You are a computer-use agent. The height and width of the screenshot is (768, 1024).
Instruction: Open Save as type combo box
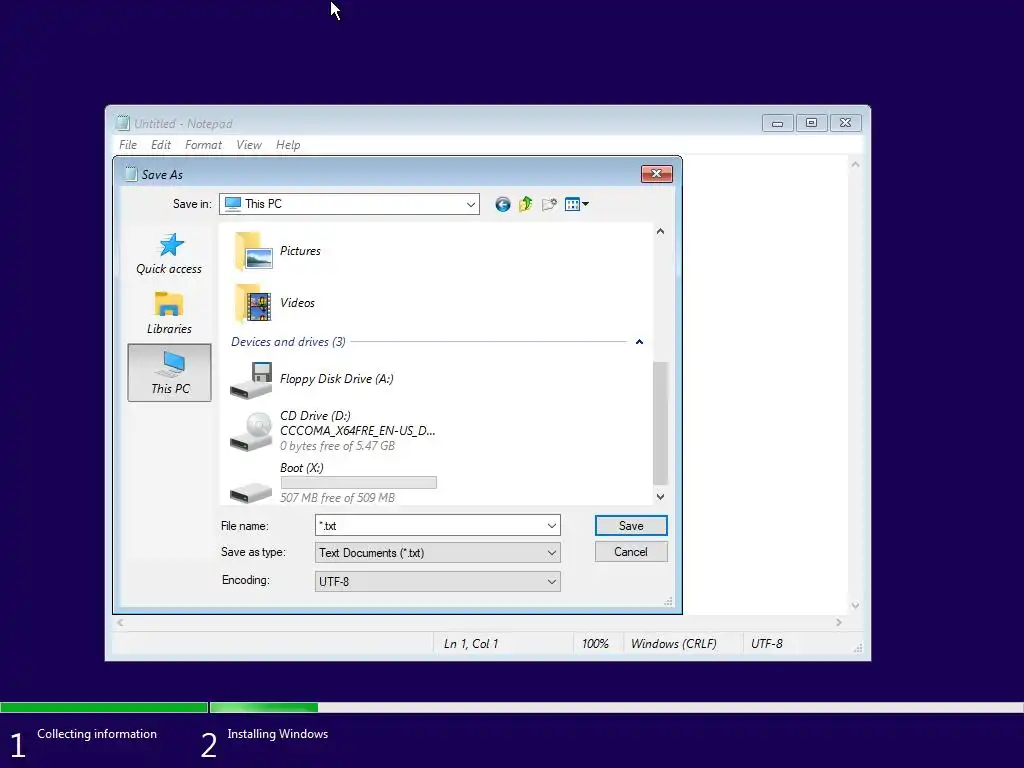tap(438, 552)
